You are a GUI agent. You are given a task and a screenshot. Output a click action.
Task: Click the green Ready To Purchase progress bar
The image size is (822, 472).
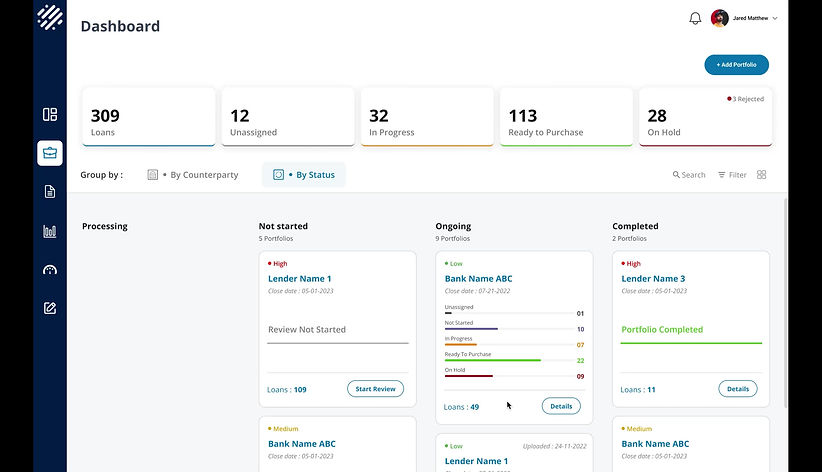point(492,360)
